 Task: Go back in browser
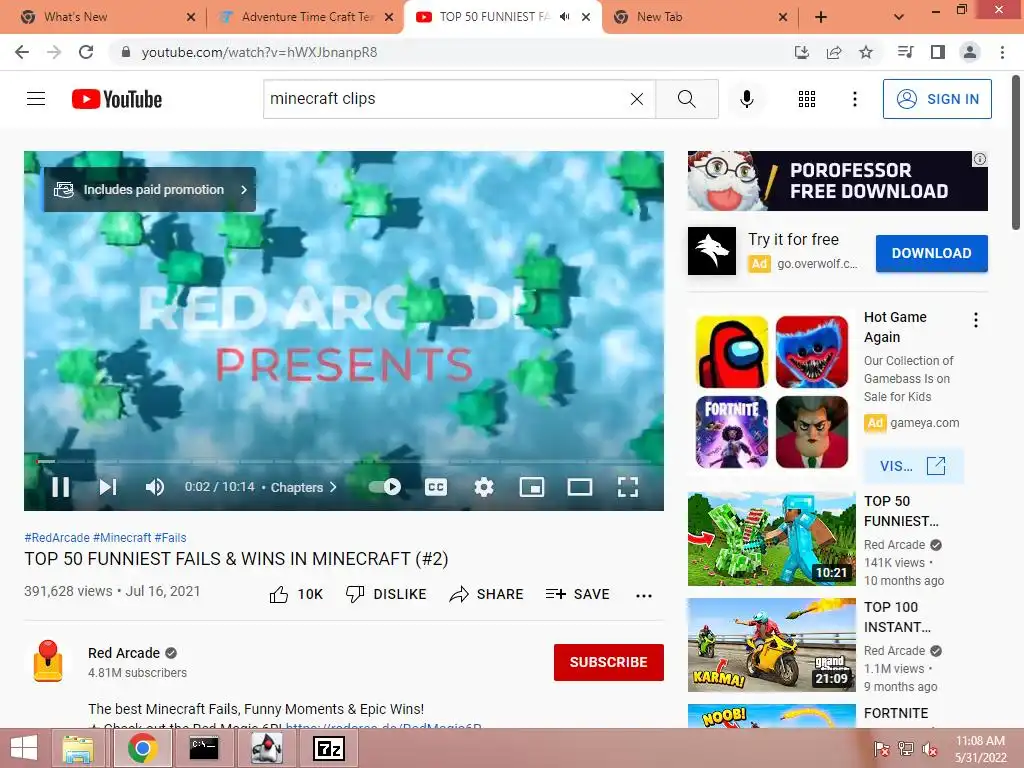pyautogui.click(x=22, y=52)
